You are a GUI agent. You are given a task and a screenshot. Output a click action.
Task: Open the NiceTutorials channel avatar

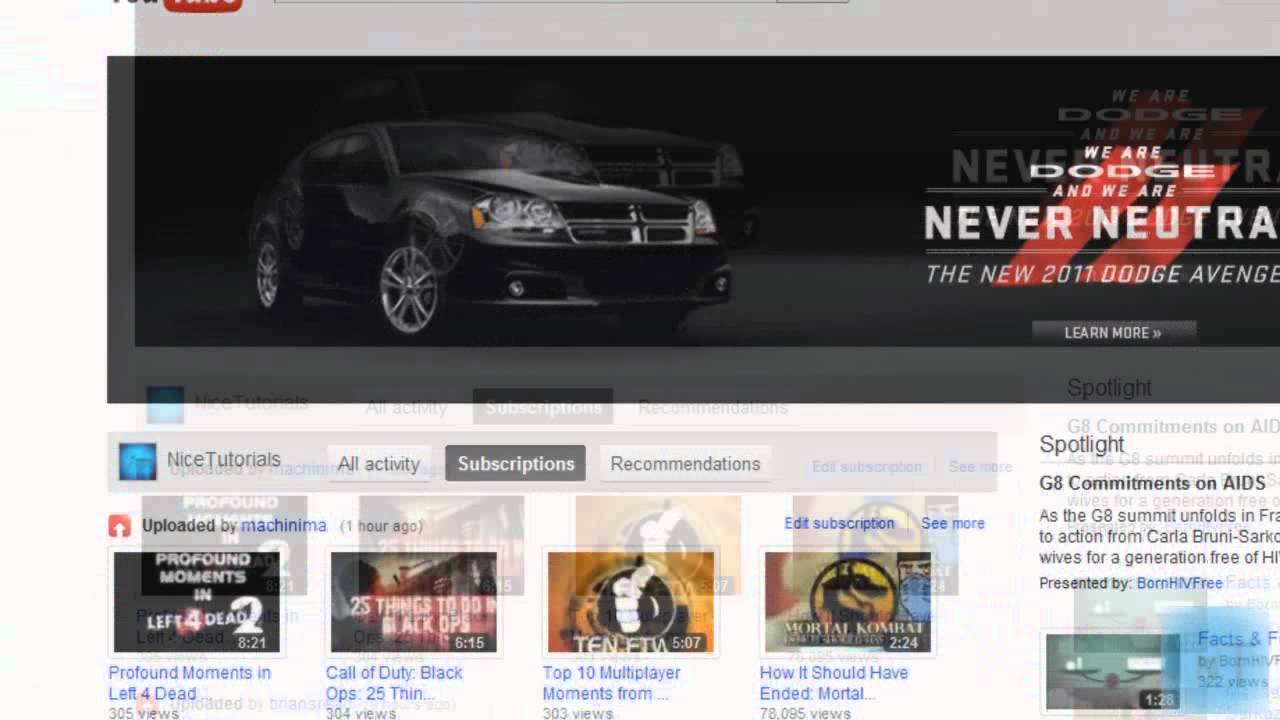[x=138, y=462]
